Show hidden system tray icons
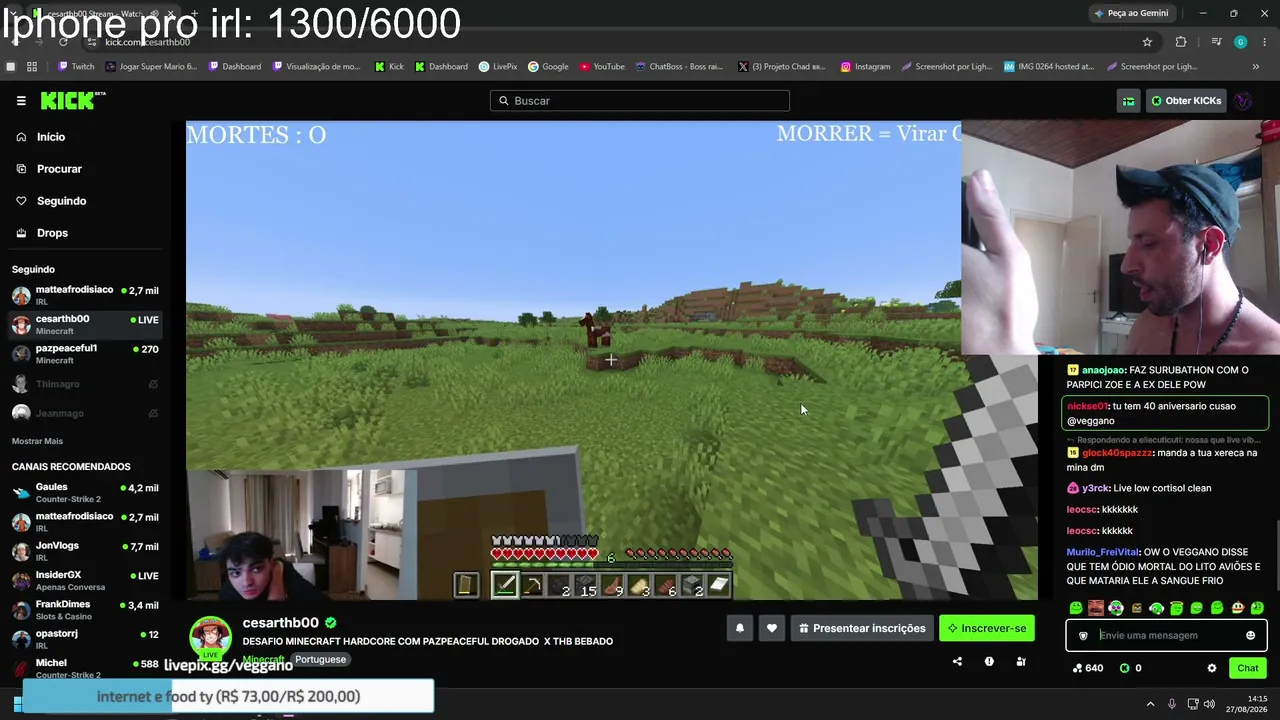1280x720 pixels. pyautogui.click(x=1150, y=704)
